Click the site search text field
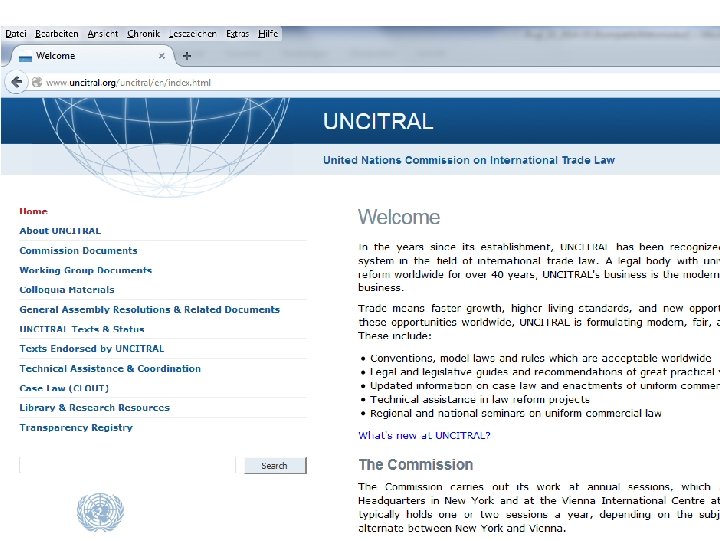Viewport: 720px width, 540px height. (127, 465)
